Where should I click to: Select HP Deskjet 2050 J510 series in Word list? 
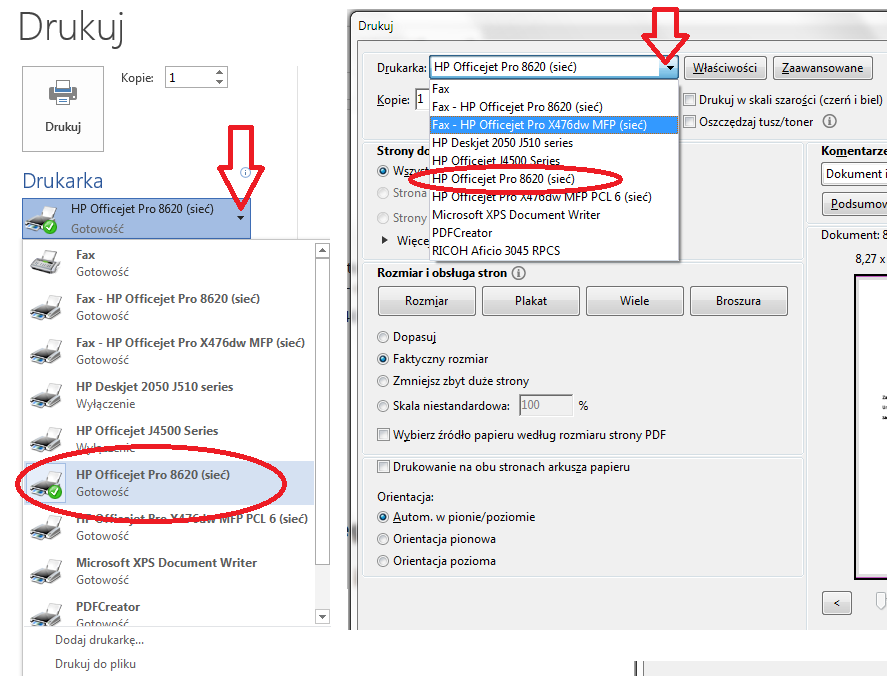click(169, 395)
